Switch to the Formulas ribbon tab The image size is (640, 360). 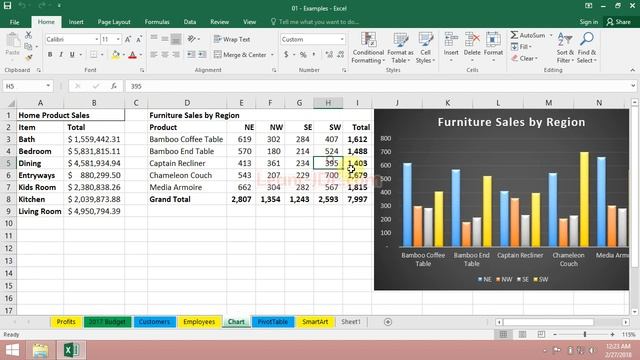coord(157,22)
